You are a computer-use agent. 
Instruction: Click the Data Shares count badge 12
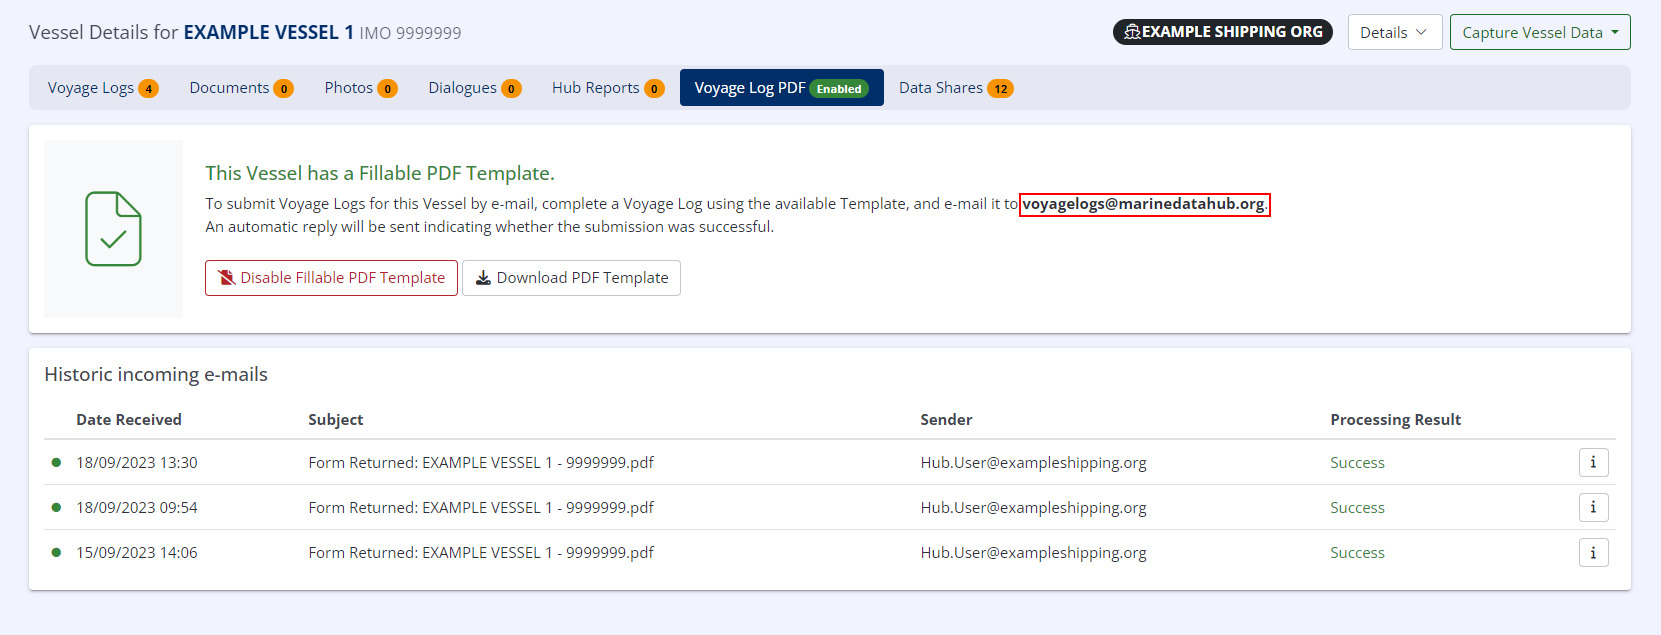point(1000,89)
